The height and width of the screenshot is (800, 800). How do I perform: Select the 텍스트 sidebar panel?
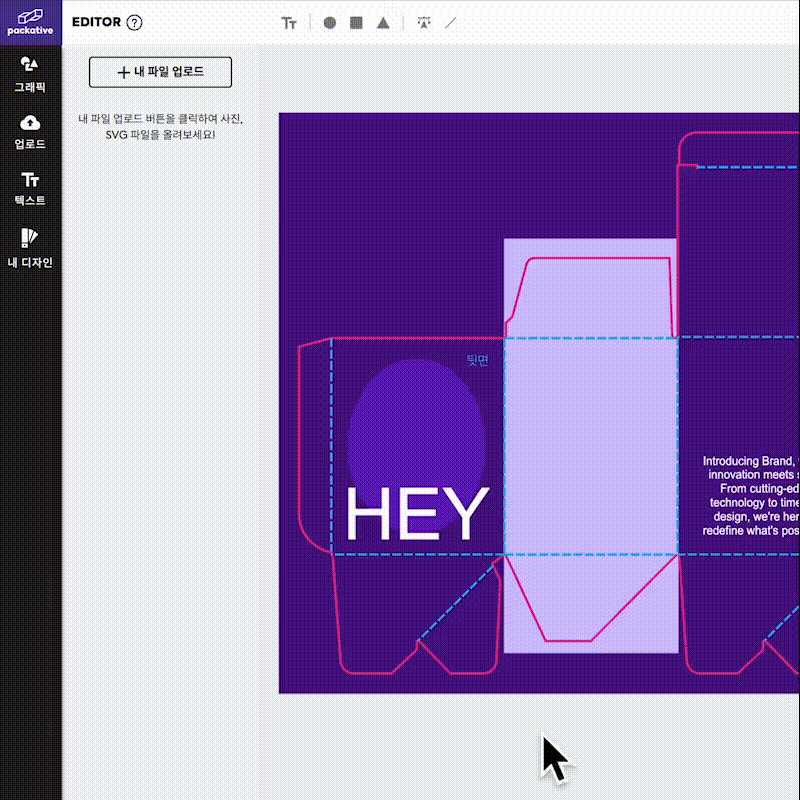[29, 188]
